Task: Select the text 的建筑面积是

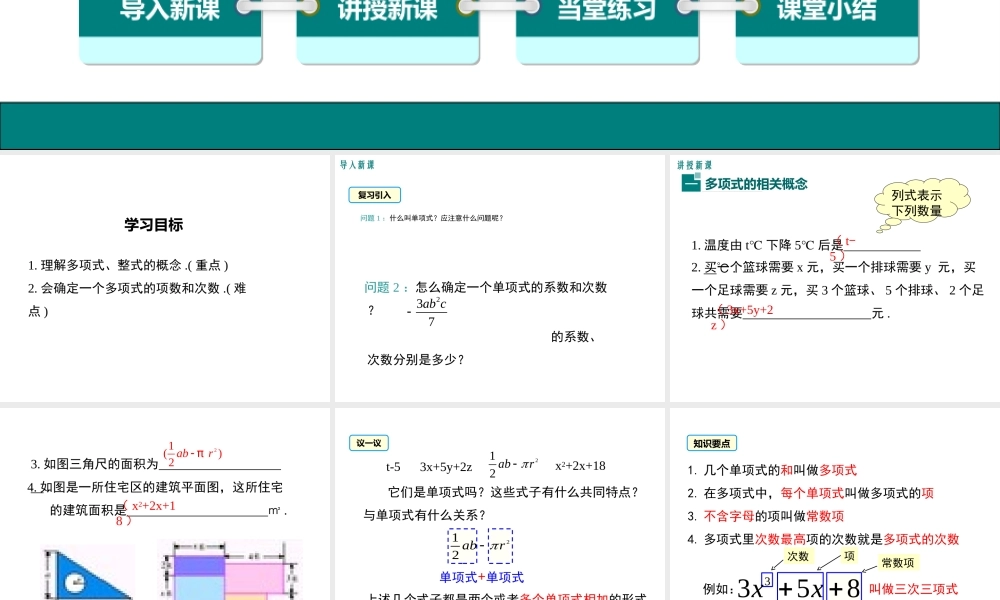Action: (x=88, y=510)
